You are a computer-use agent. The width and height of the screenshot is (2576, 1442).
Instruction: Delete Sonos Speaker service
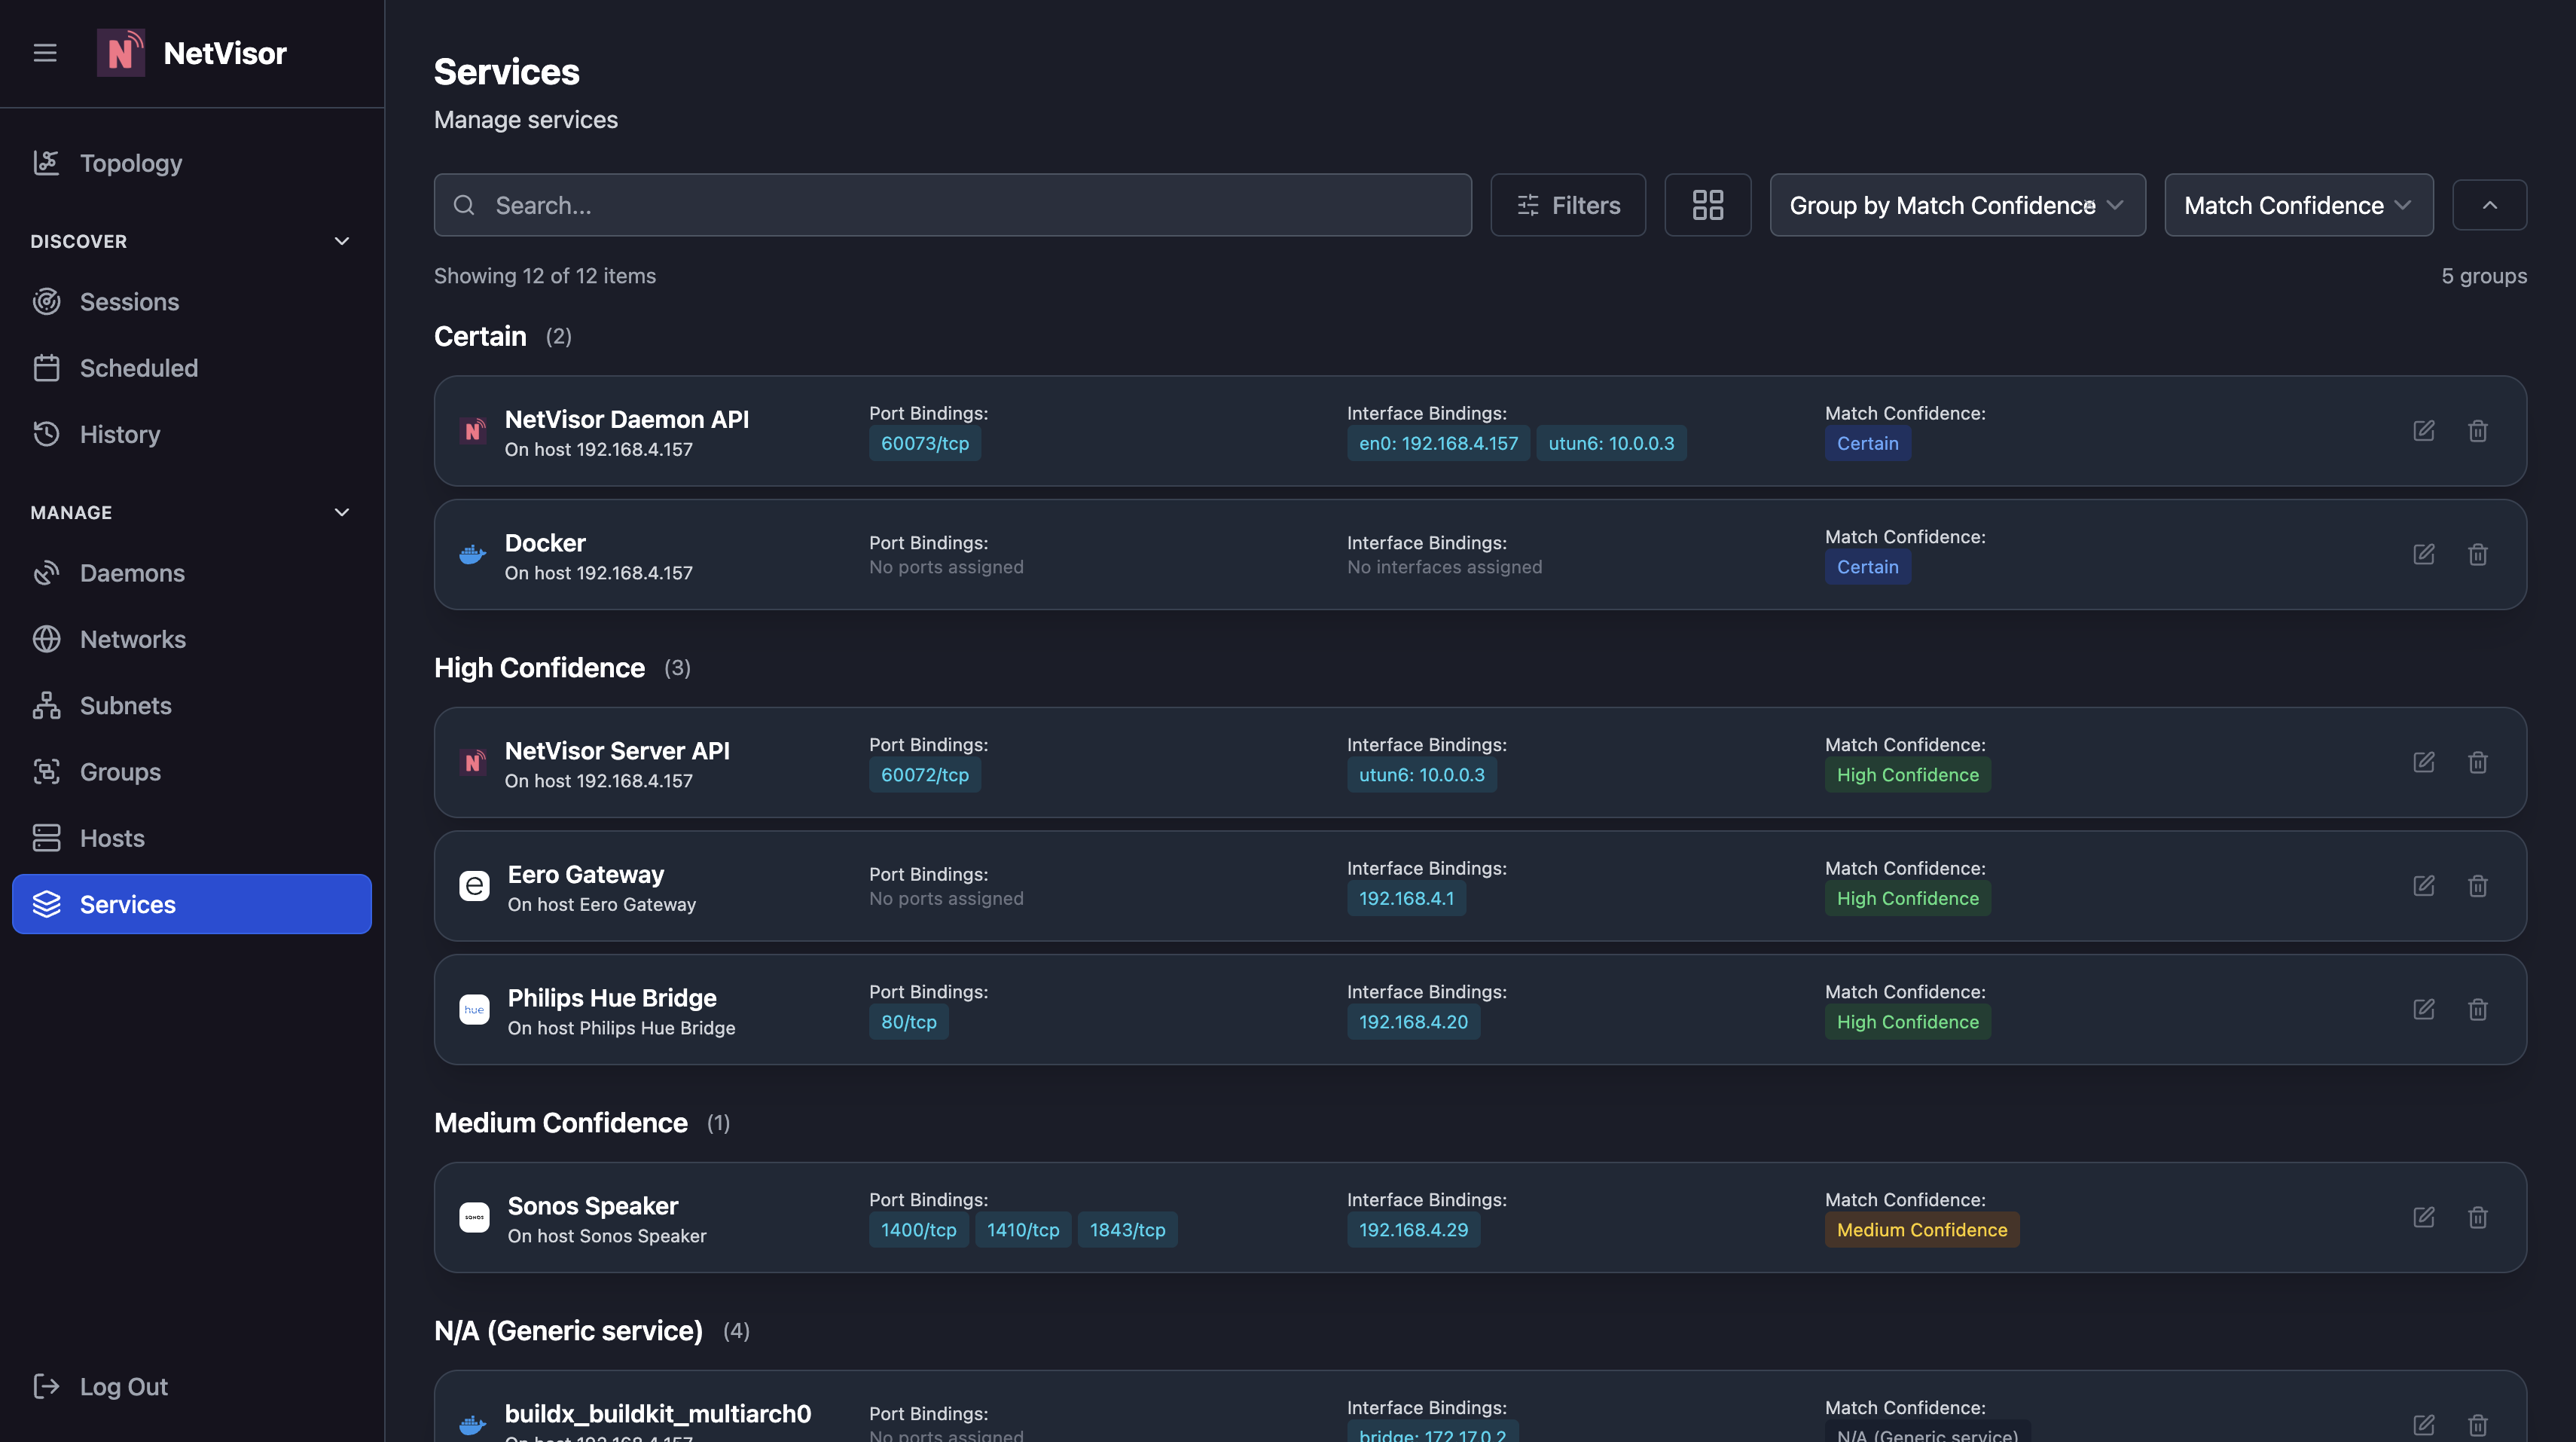pos(2477,1218)
